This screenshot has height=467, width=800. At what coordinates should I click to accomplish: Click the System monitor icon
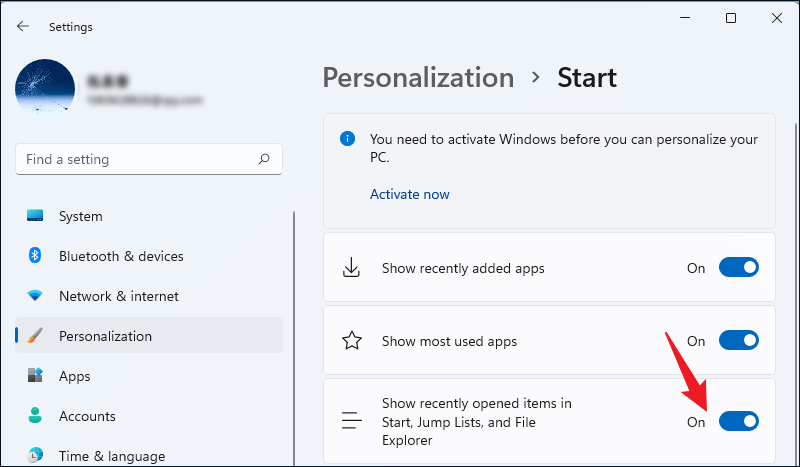pos(35,215)
